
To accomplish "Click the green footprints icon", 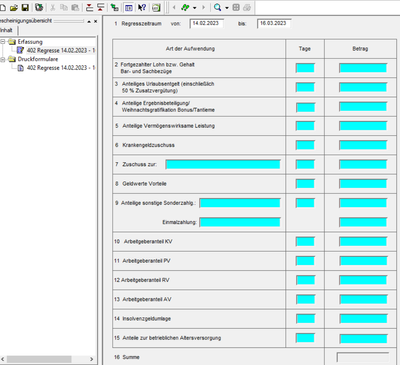I will point(185,7).
